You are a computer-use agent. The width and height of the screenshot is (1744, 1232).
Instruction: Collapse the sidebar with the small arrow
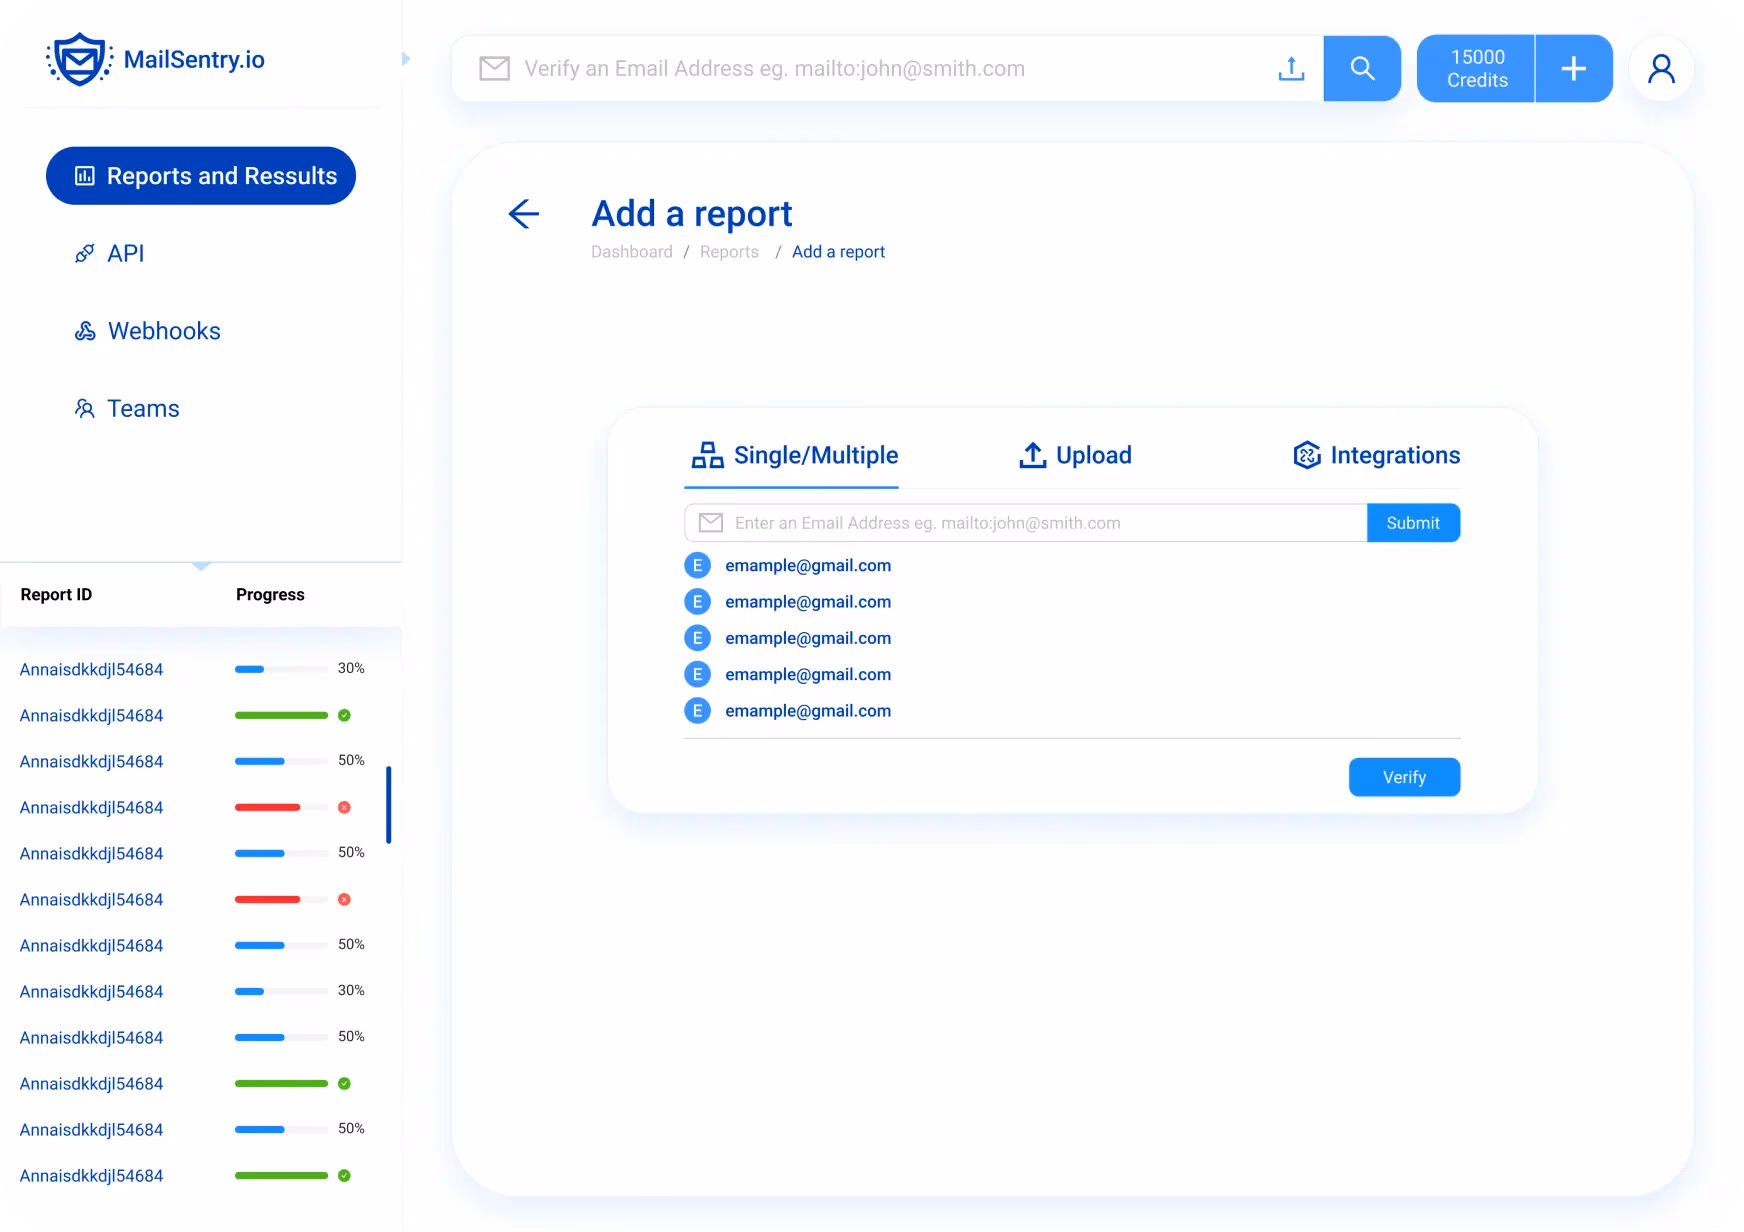coord(406,59)
